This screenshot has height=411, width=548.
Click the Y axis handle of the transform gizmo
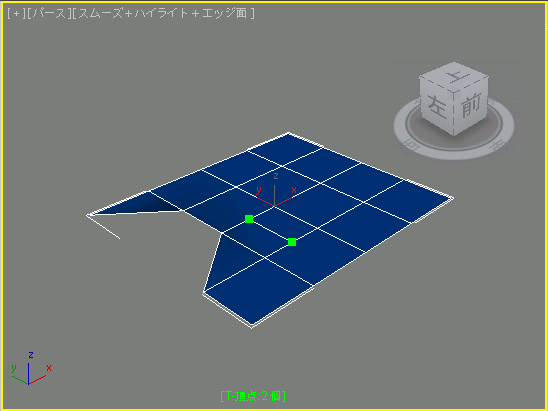point(265,201)
